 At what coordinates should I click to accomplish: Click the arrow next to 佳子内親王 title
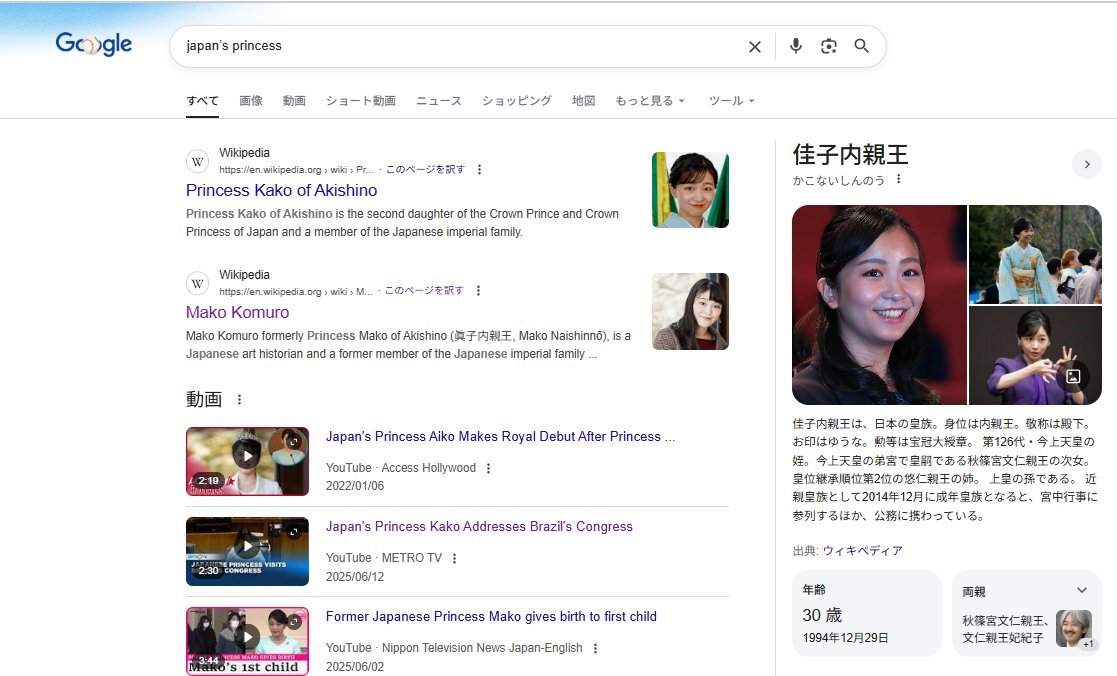(1086, 164)
